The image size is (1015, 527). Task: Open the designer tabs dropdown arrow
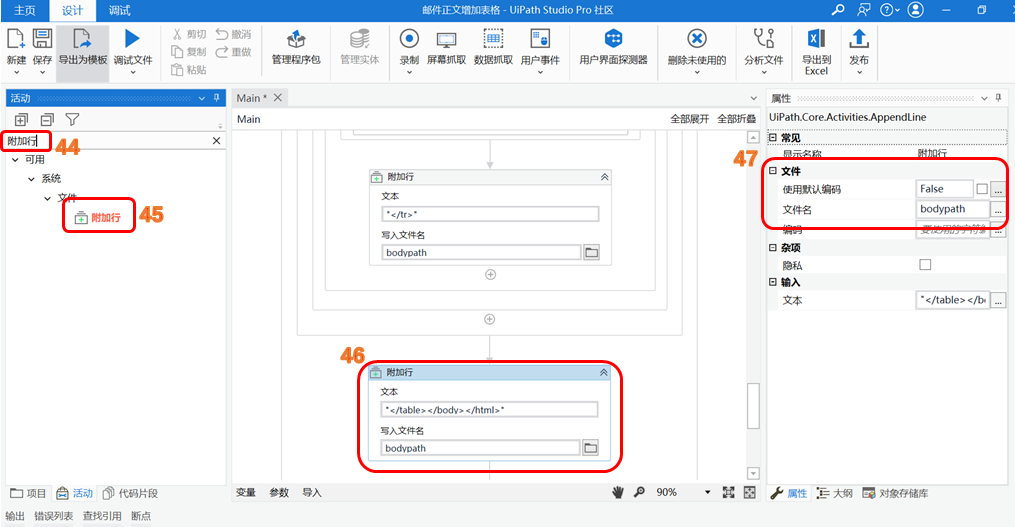753,98
